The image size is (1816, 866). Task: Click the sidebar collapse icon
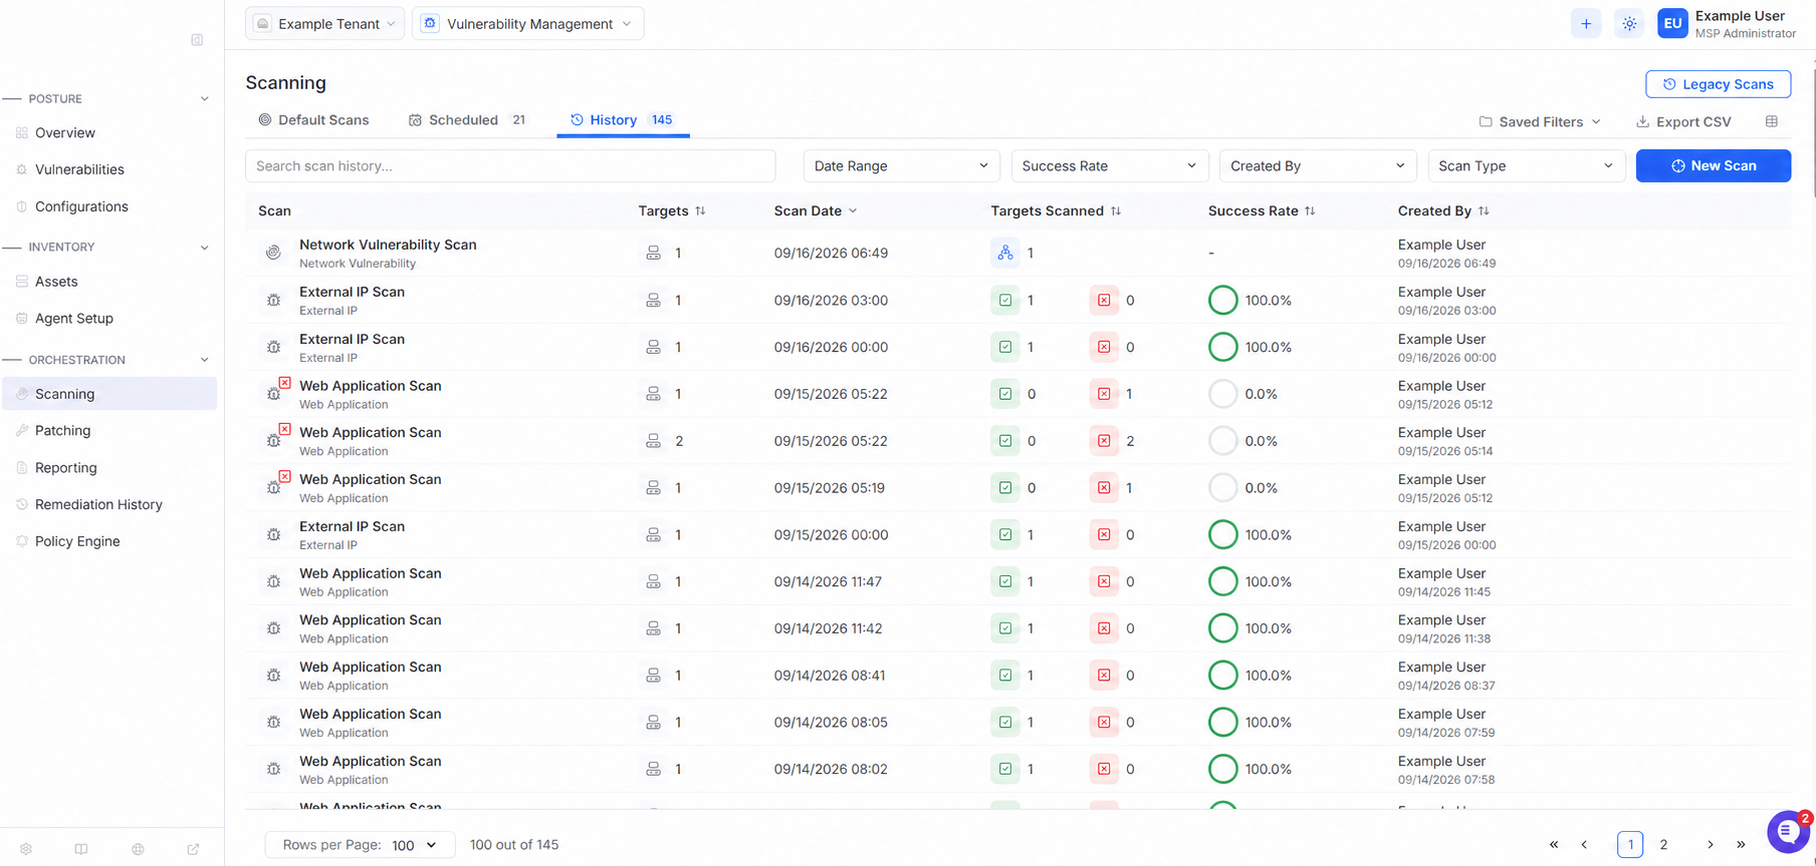197,40
